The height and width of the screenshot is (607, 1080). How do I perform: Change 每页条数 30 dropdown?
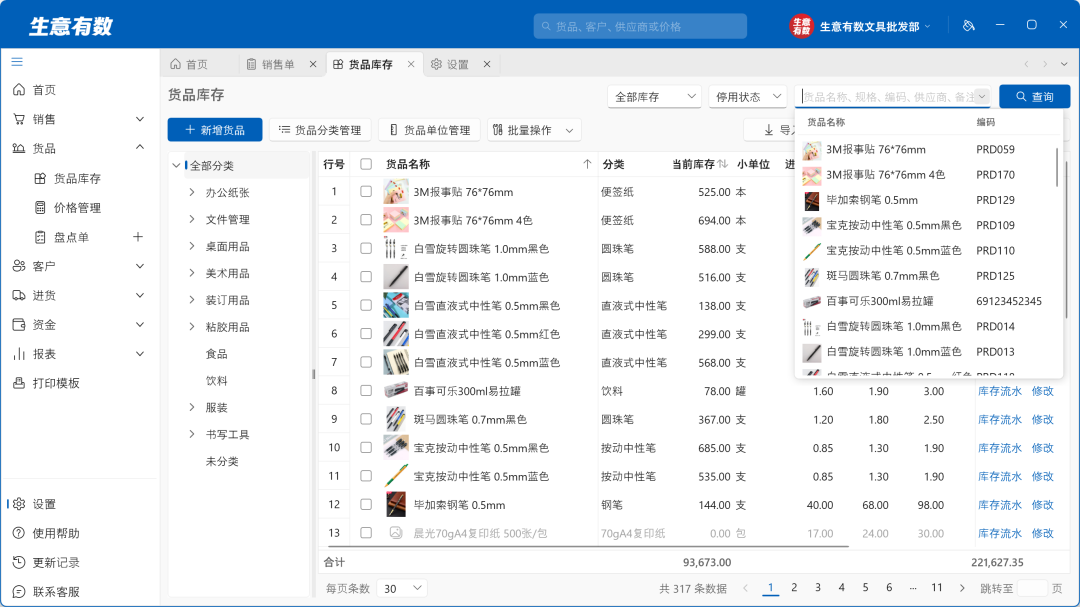pyautogui.click(x=402, y=588)
